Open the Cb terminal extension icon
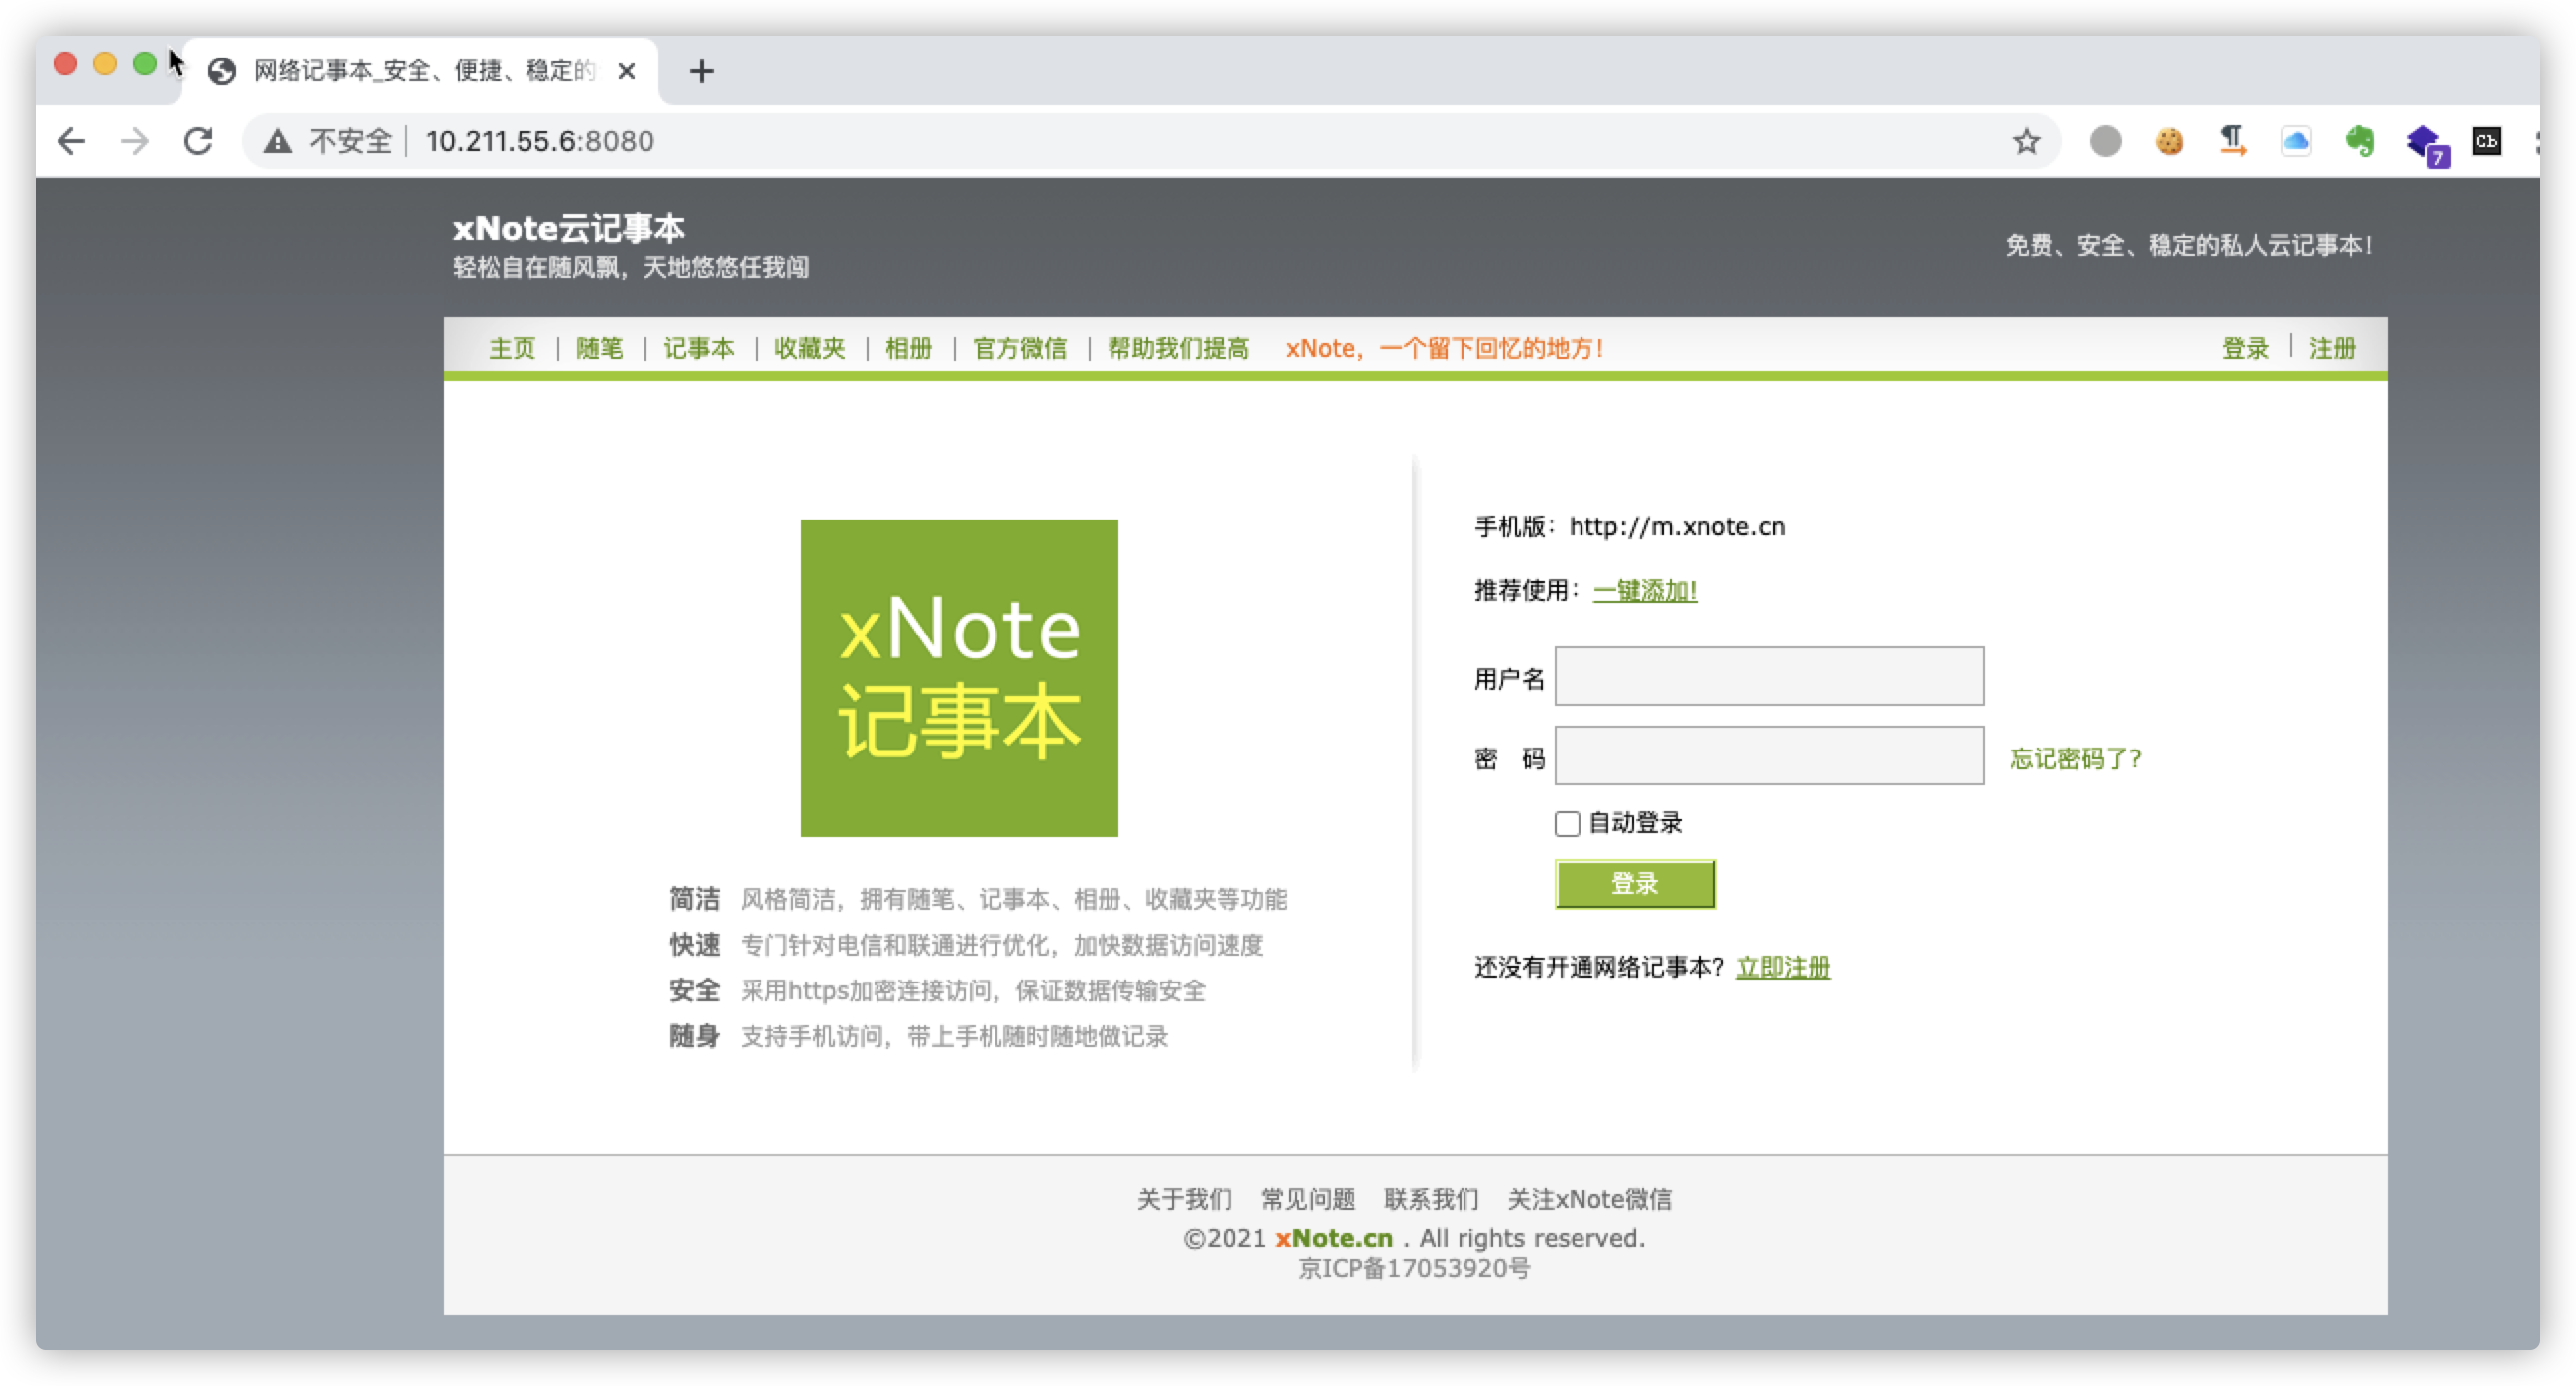 [x=2486, y=141]
